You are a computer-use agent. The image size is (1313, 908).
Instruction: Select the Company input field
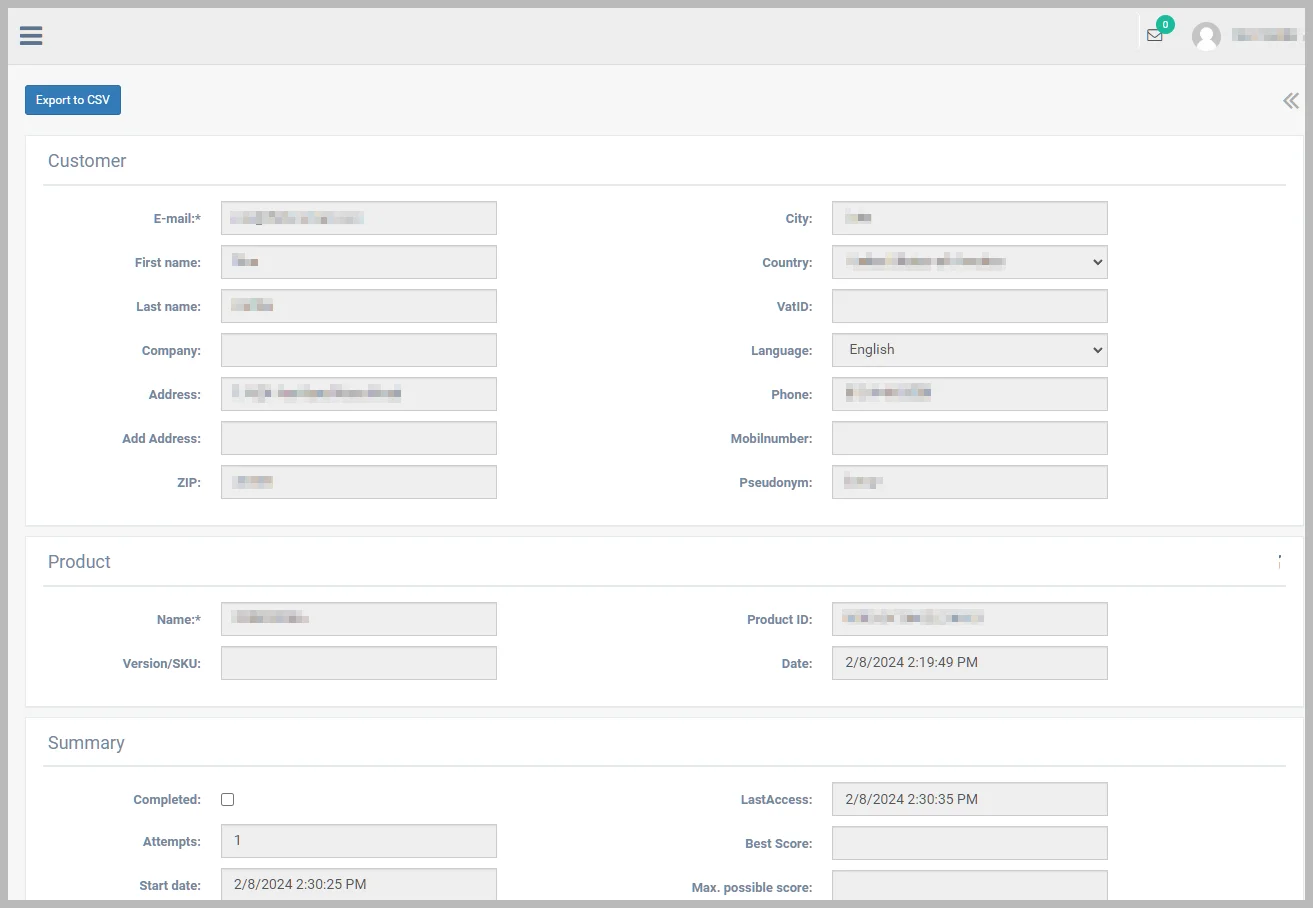[x=358, y=350]
